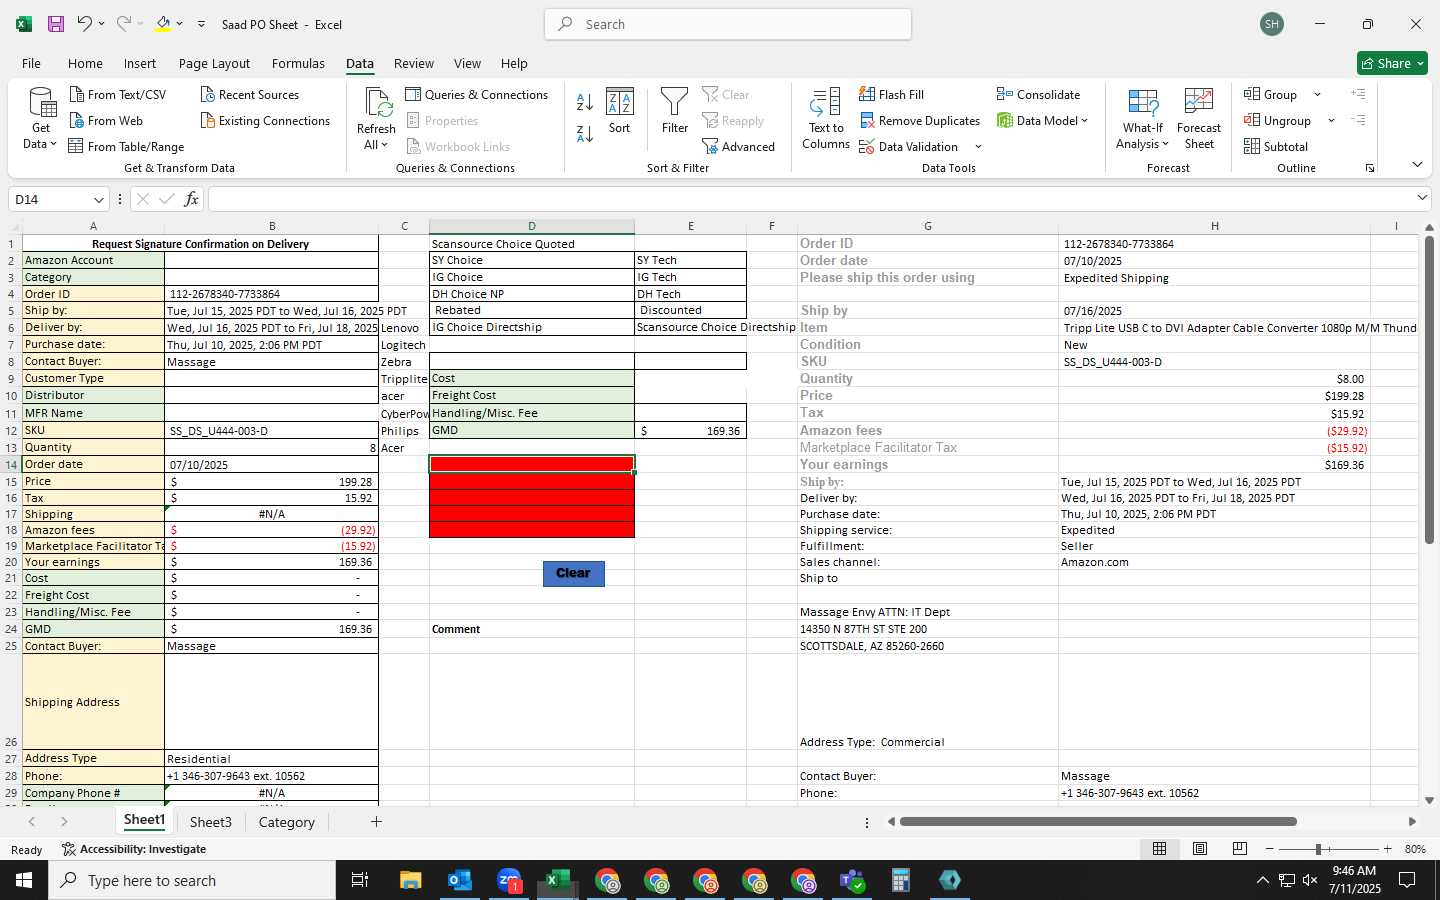Screen dimensions: 1440x900
Task: Switch to Page Layout view in status bar
Action: [x=1200, y=849]
